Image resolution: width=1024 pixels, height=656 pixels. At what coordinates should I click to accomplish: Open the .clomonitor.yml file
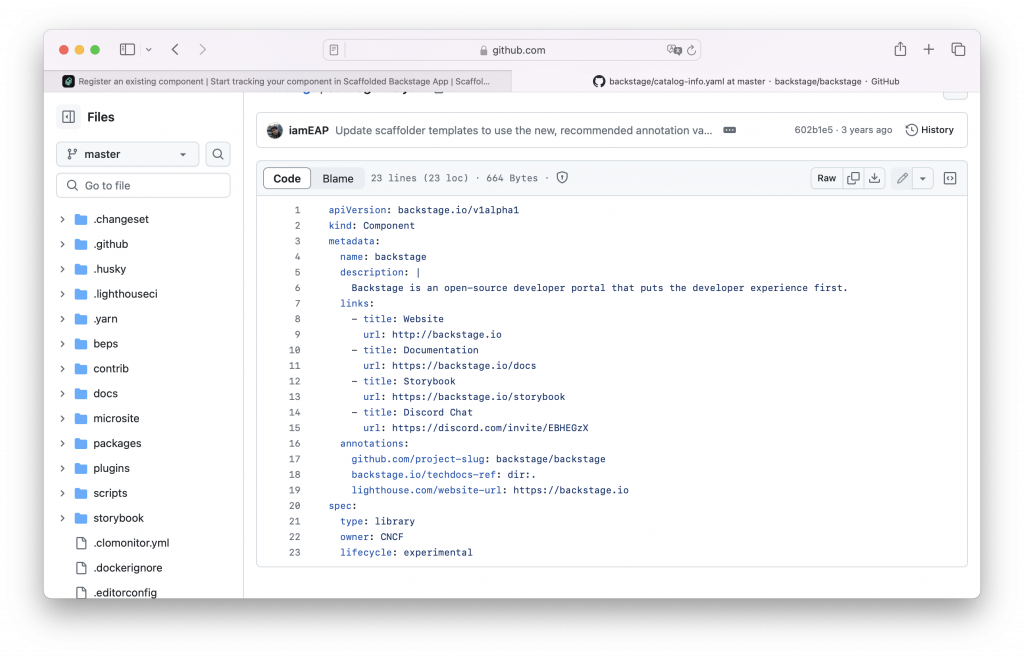click(131, 543)
